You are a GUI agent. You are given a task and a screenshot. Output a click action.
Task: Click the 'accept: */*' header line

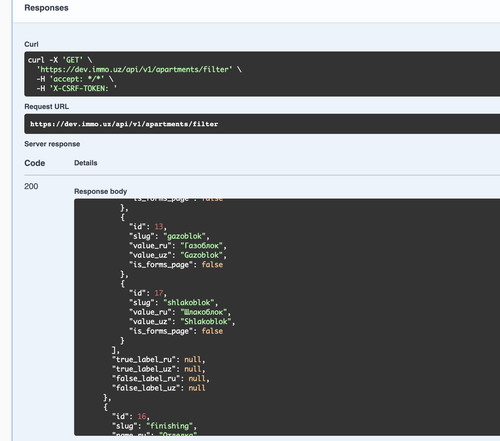[75, 79]
